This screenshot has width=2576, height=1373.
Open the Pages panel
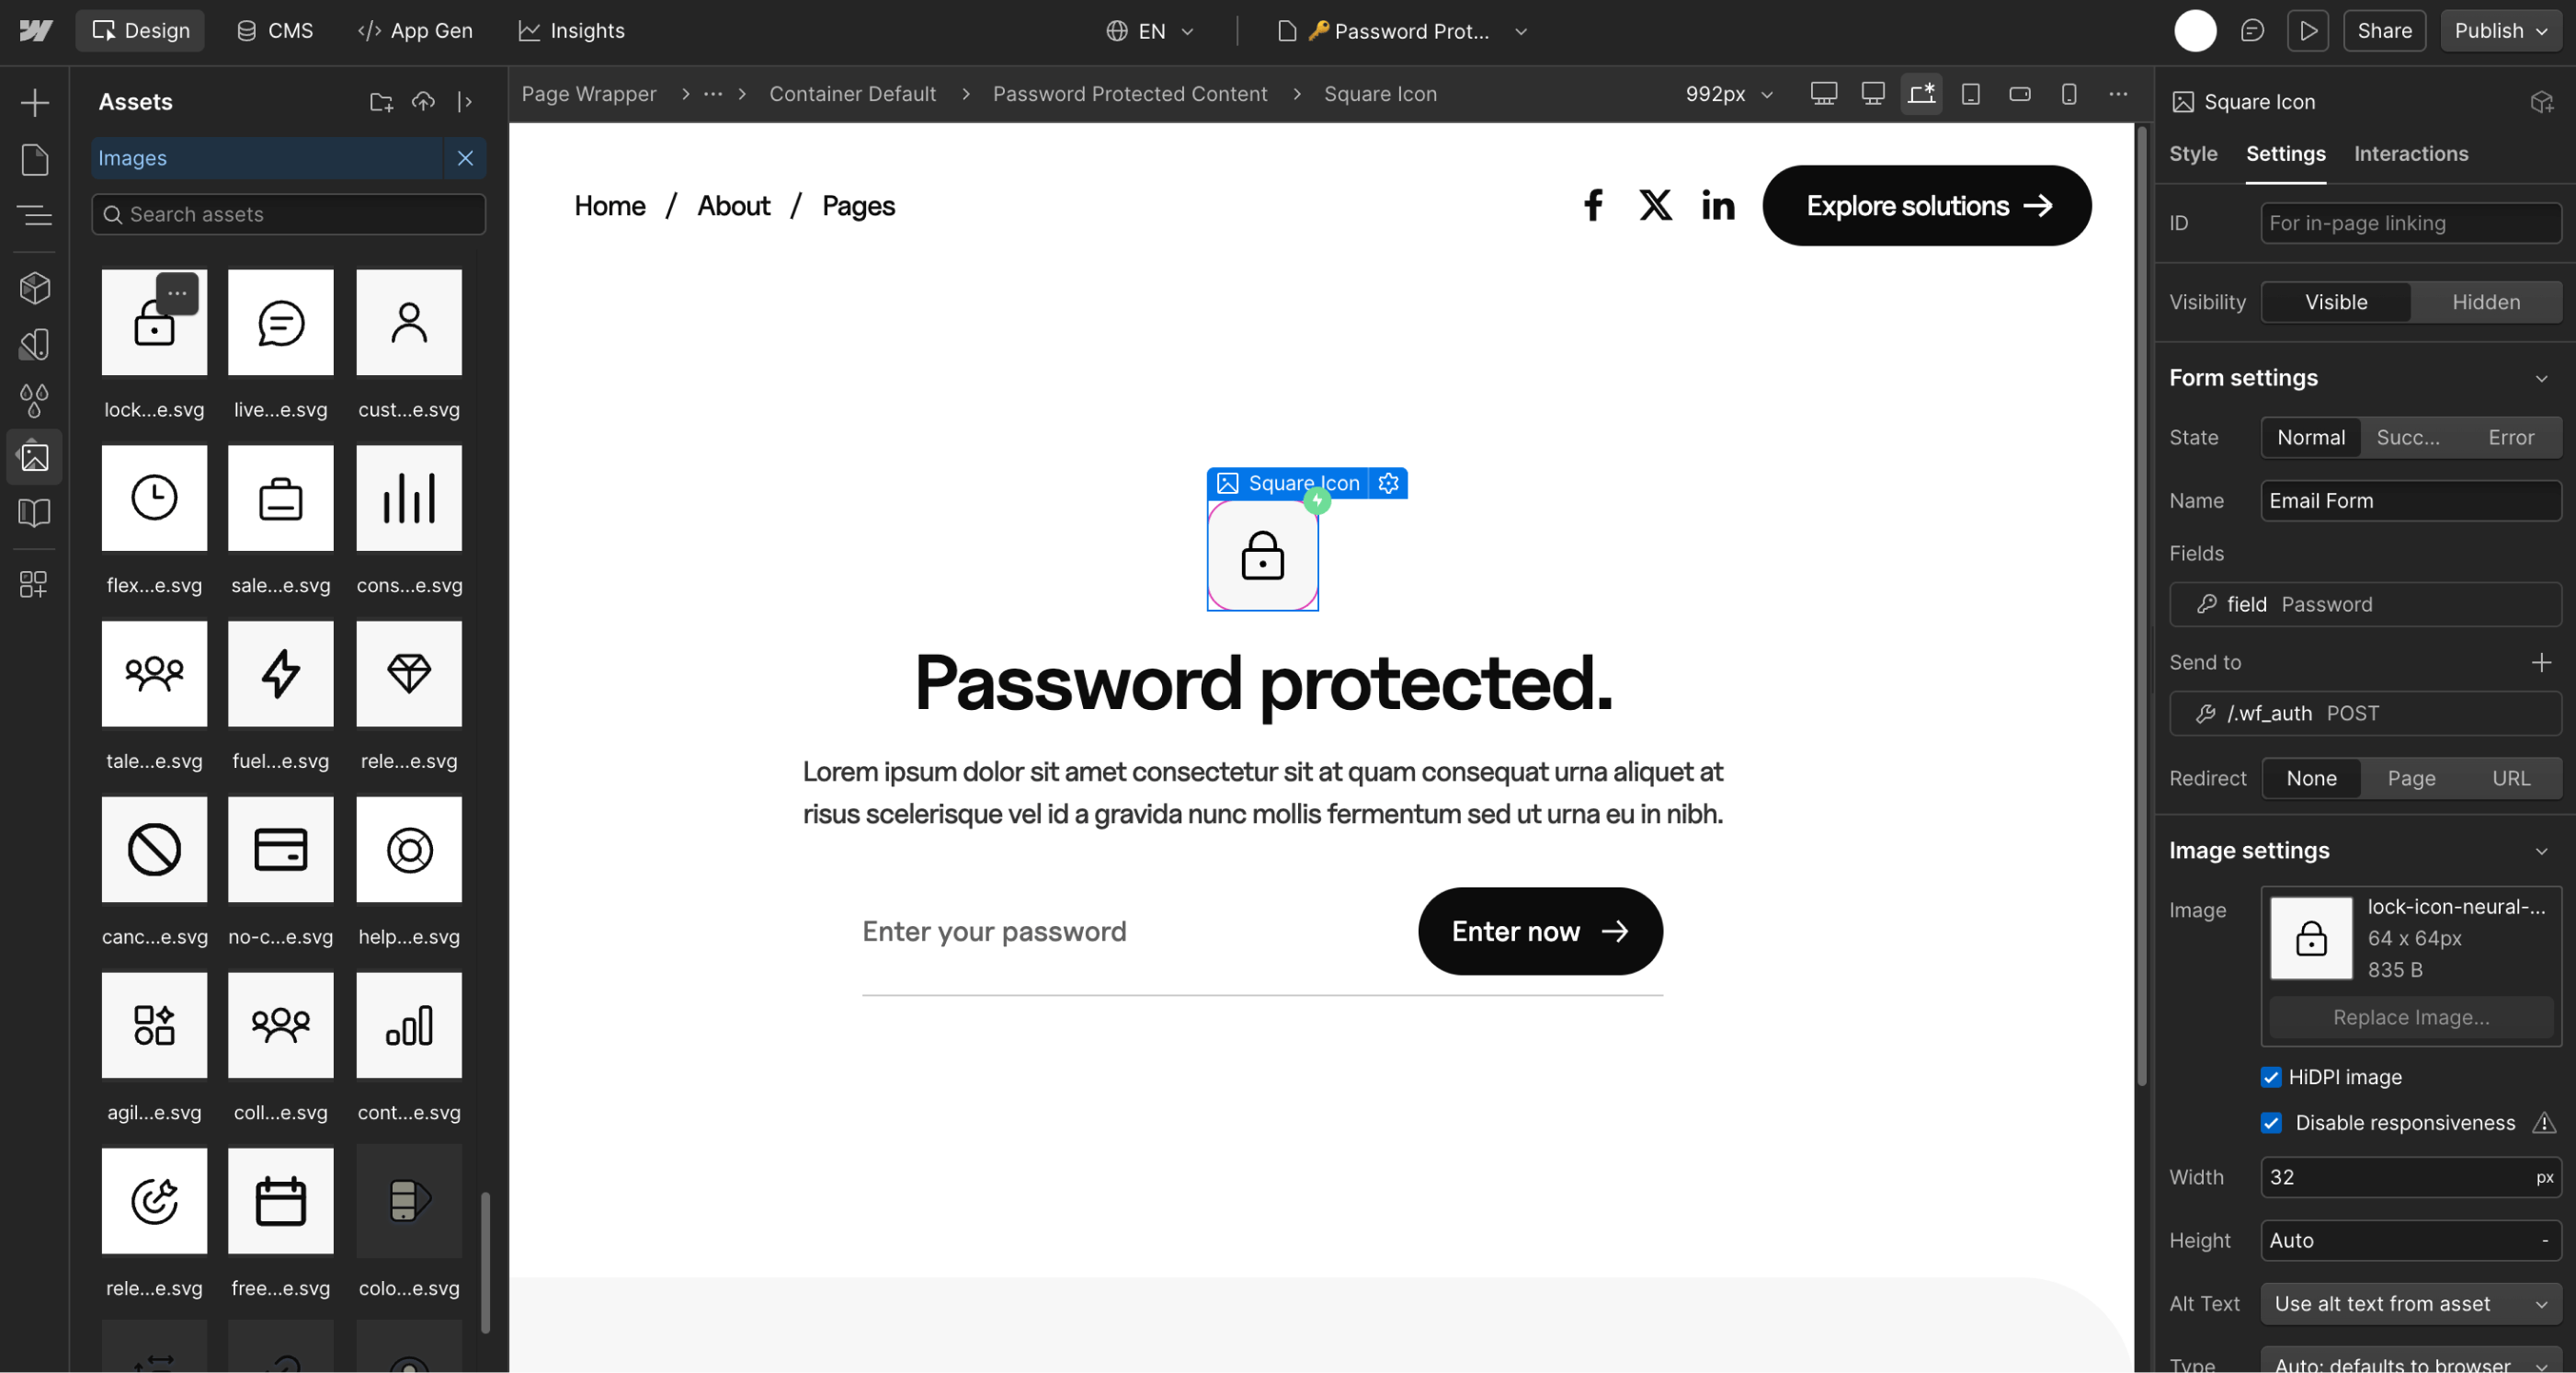point(34,159)
